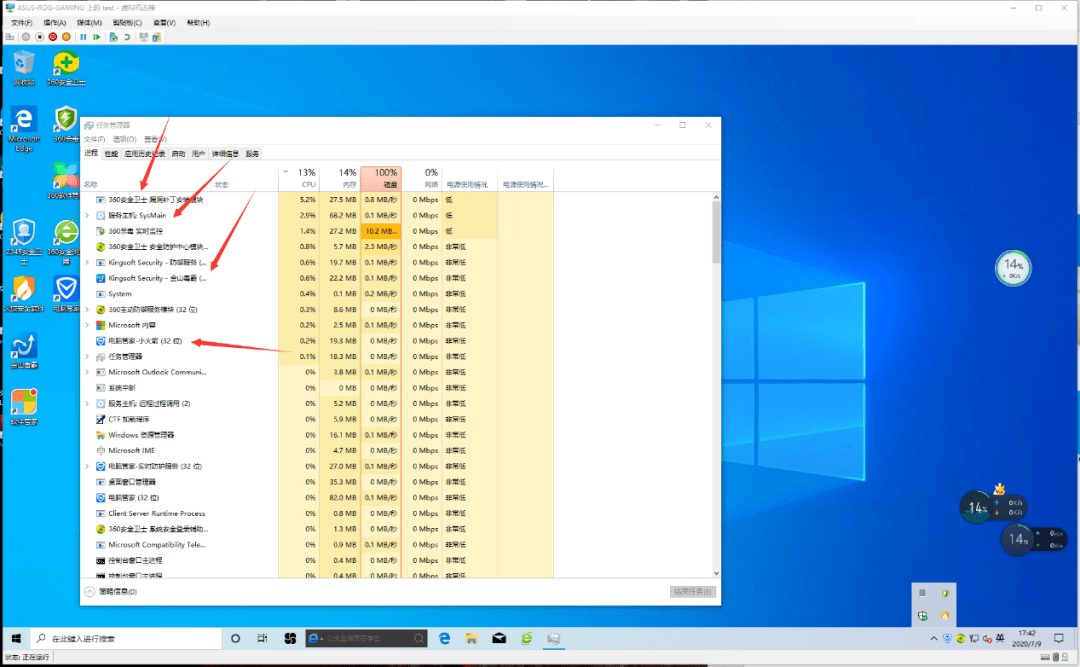Sort processes by the 100% 磁盘 column

[x=381, y=177]
